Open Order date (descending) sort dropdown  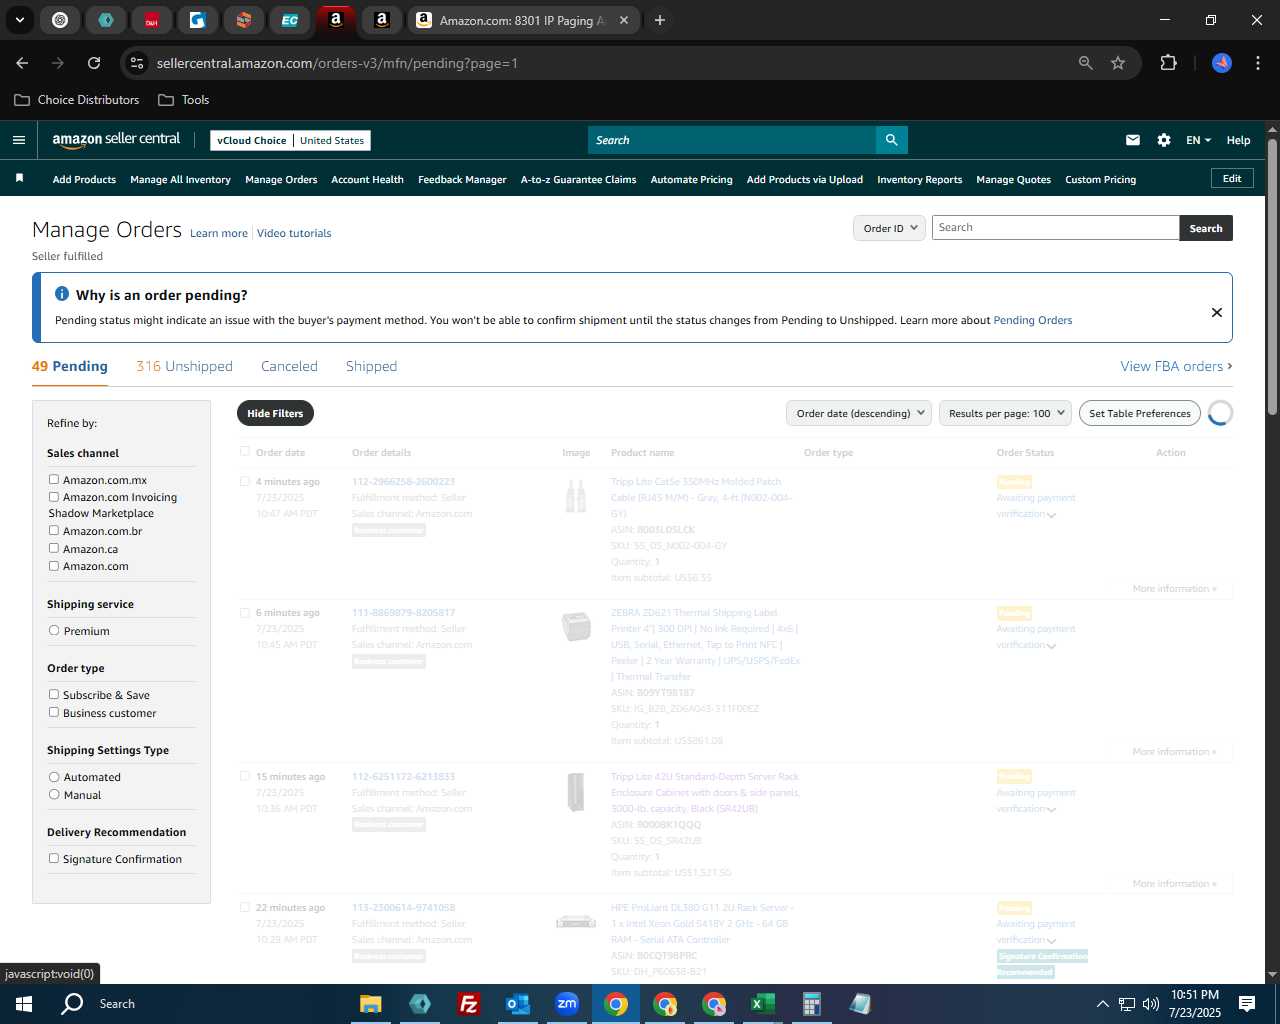tap(859, 413)
